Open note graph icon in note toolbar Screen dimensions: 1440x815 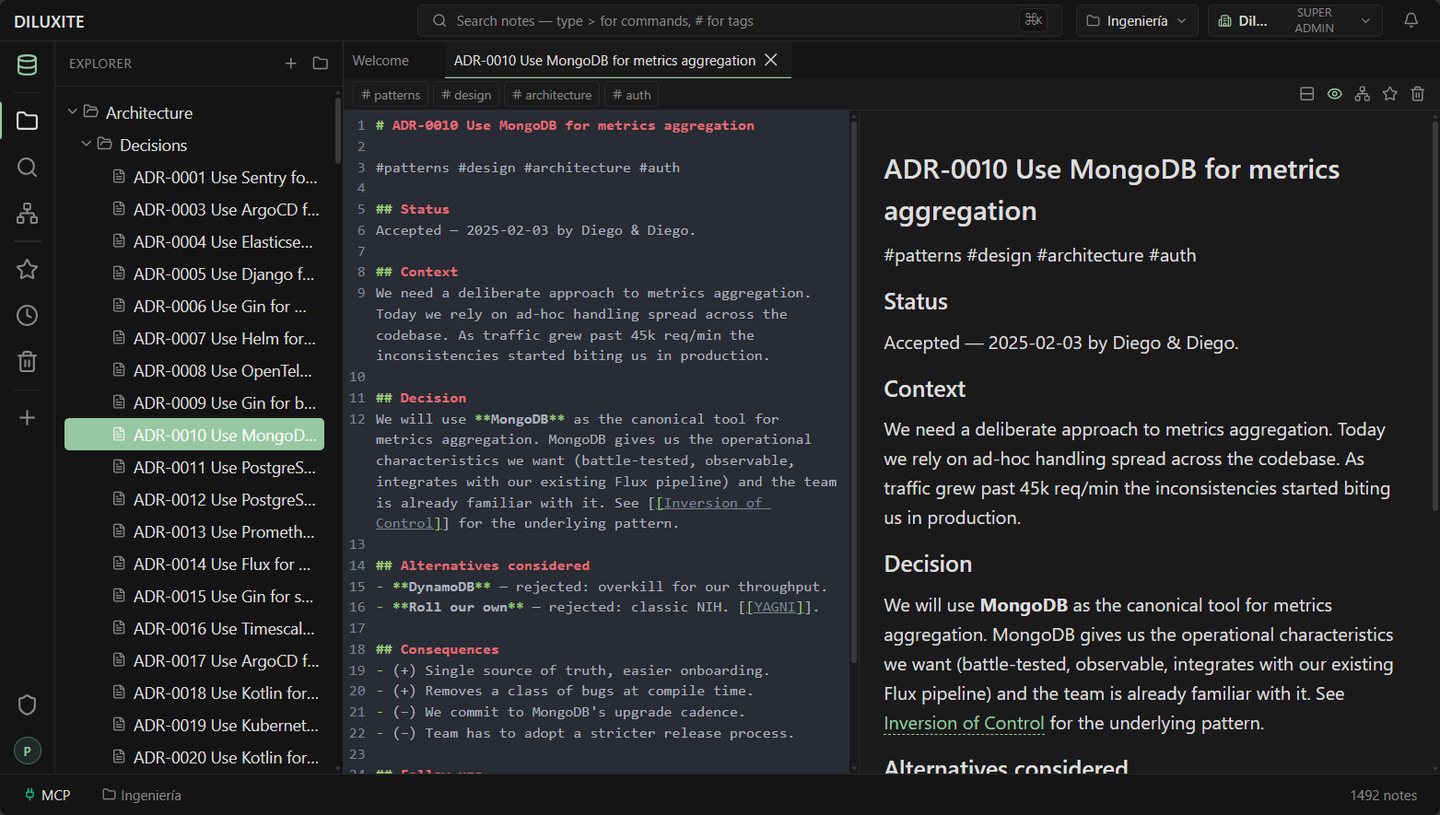[x=1362, y=94]
